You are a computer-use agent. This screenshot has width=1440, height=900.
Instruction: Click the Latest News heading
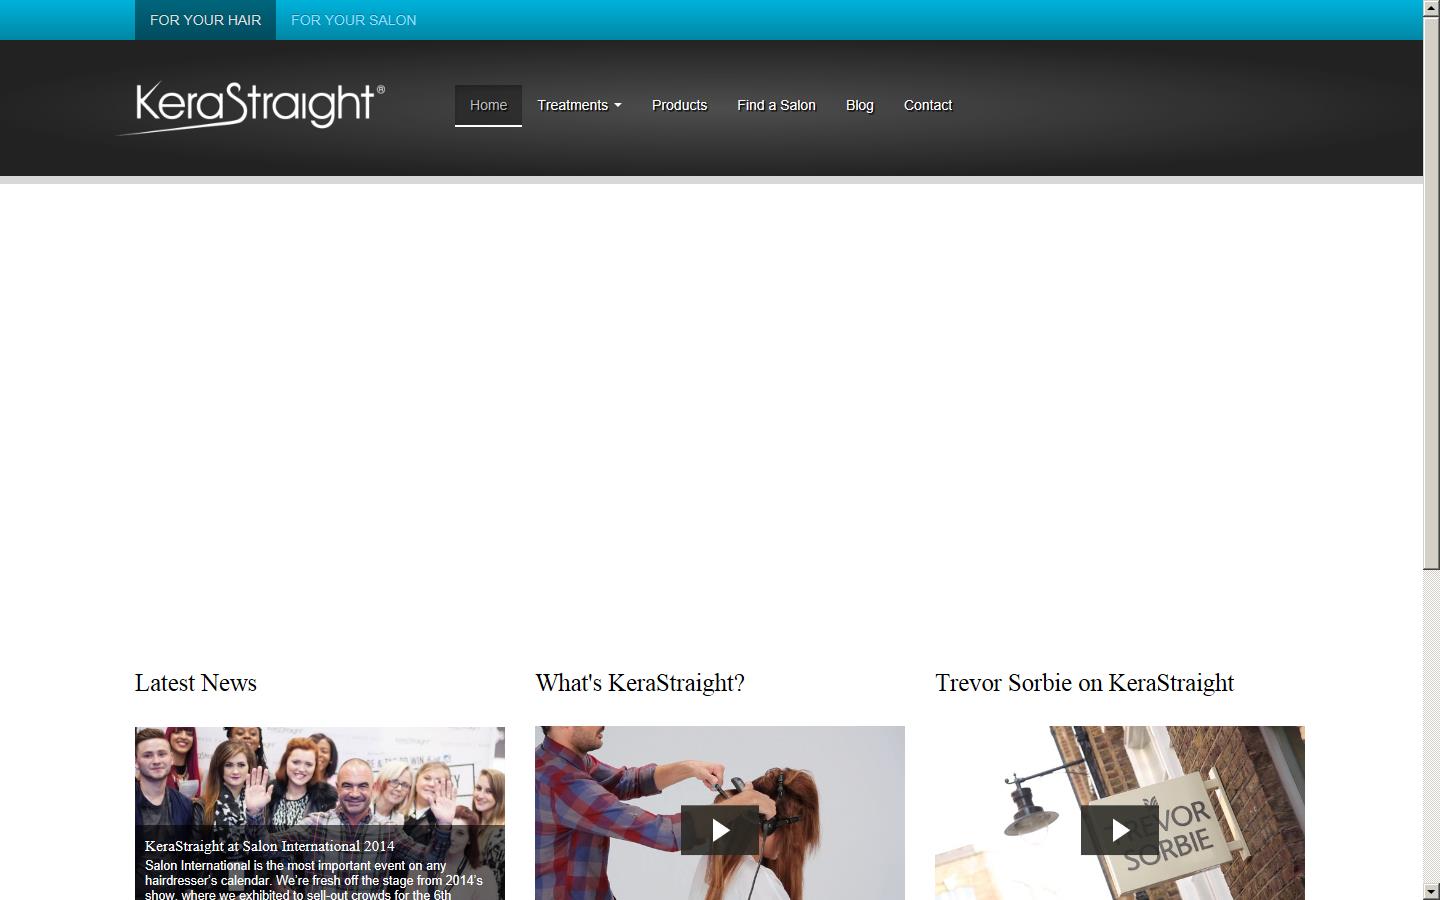tap(195, 684)
